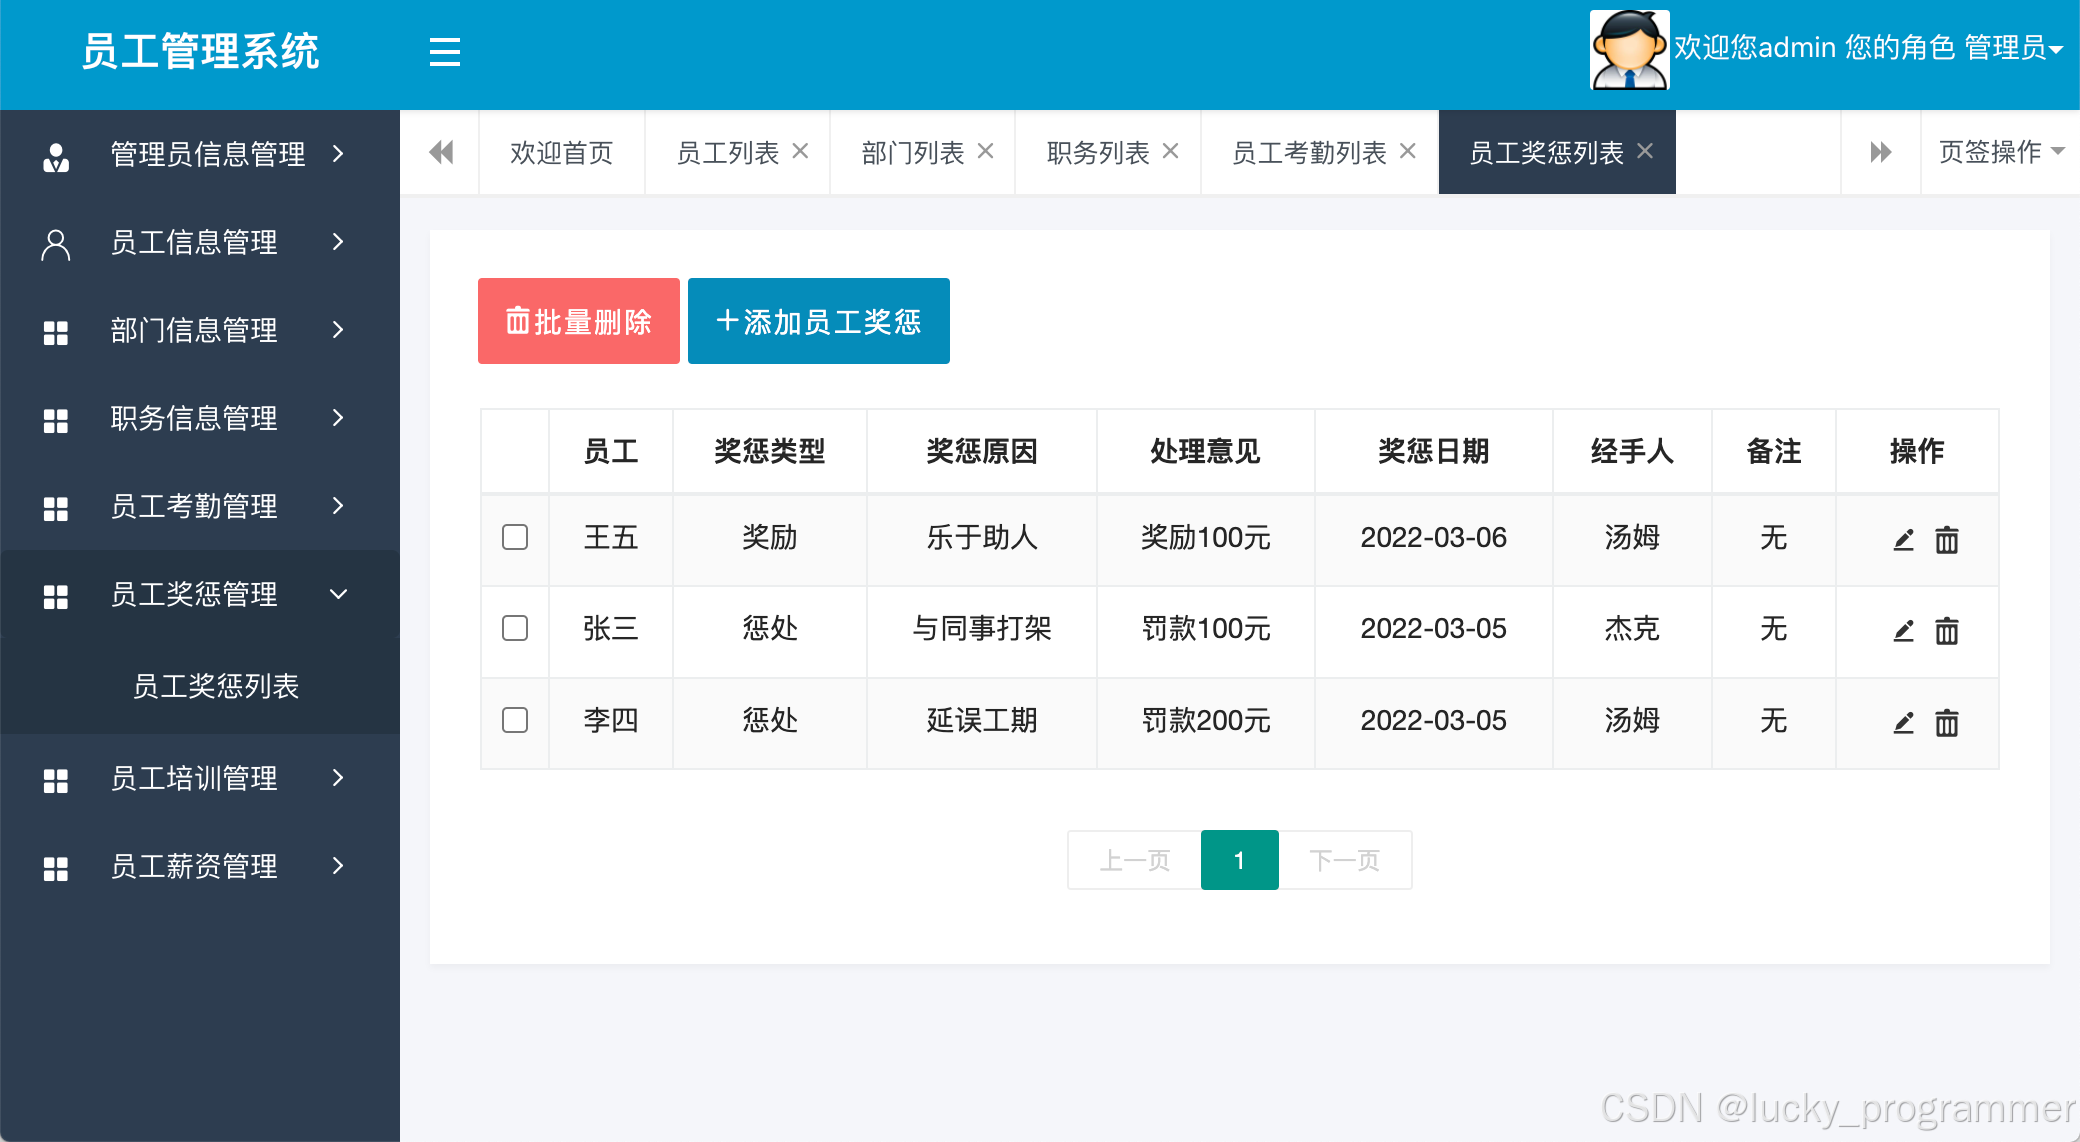
Task: Collapse the 员工奖惩管理 sidebar section
Action: 195,594
